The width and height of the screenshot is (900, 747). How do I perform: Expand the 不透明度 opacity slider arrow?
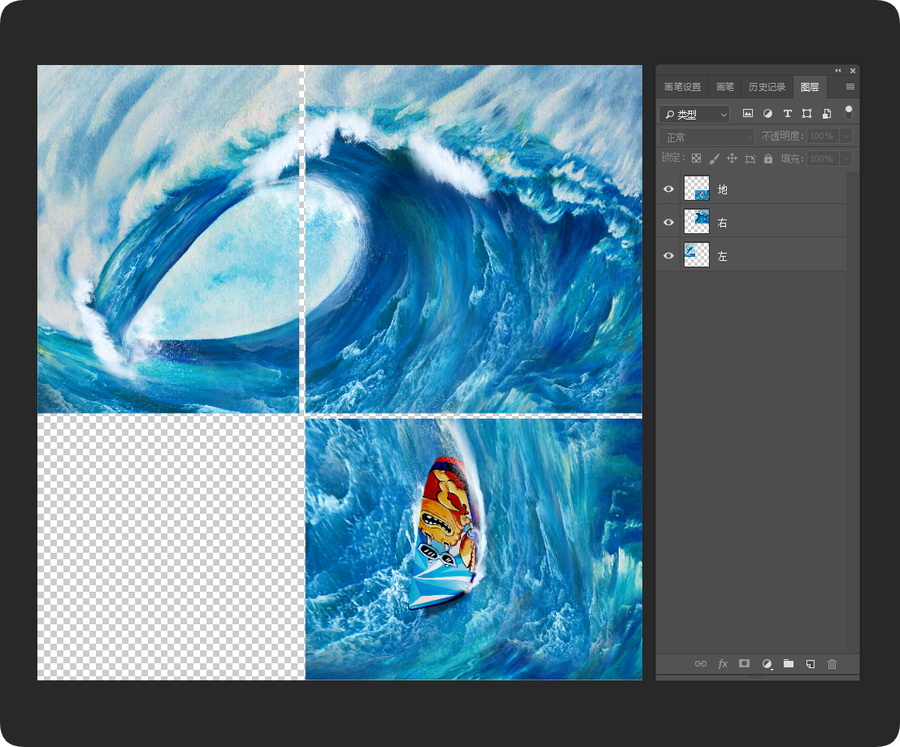point(846,136)
